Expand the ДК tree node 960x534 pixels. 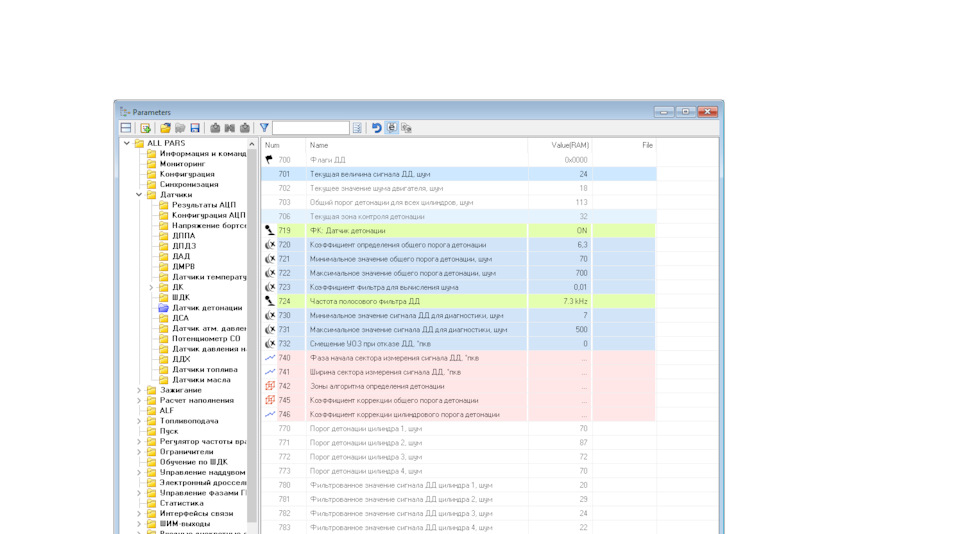pyautogui.click(x=151, y=287)
